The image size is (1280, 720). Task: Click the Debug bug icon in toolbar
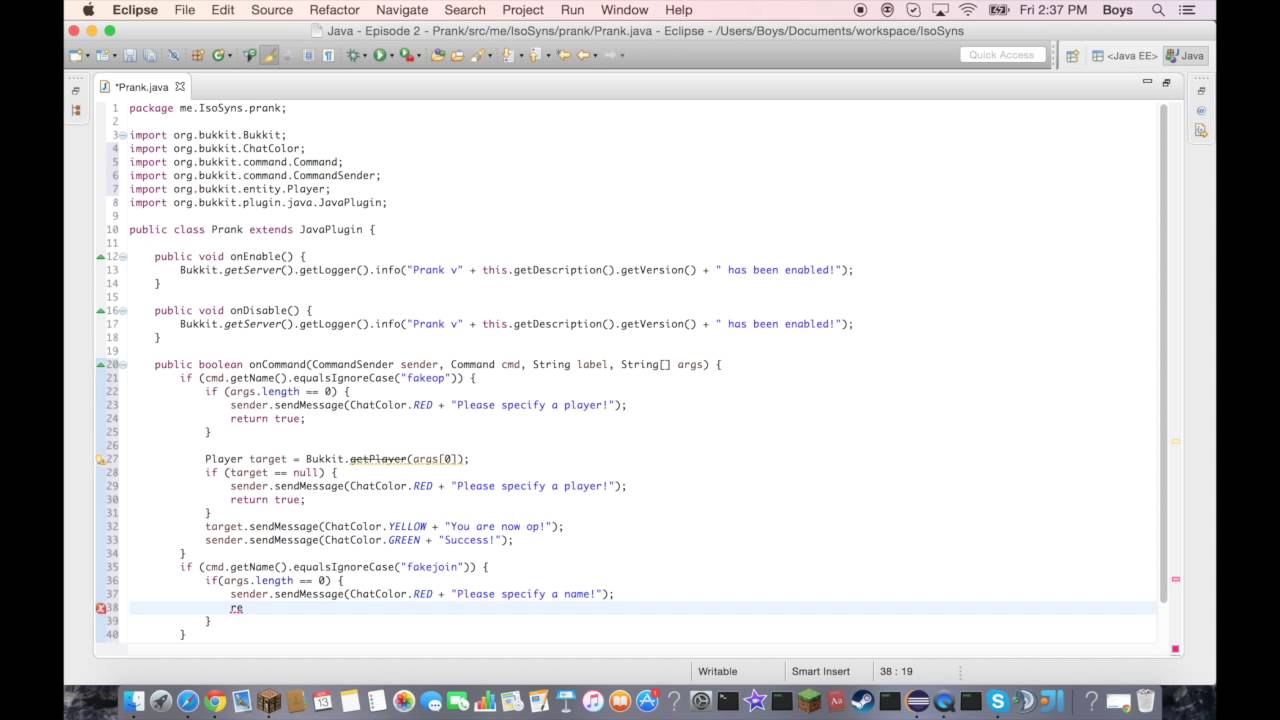(352, 55)
